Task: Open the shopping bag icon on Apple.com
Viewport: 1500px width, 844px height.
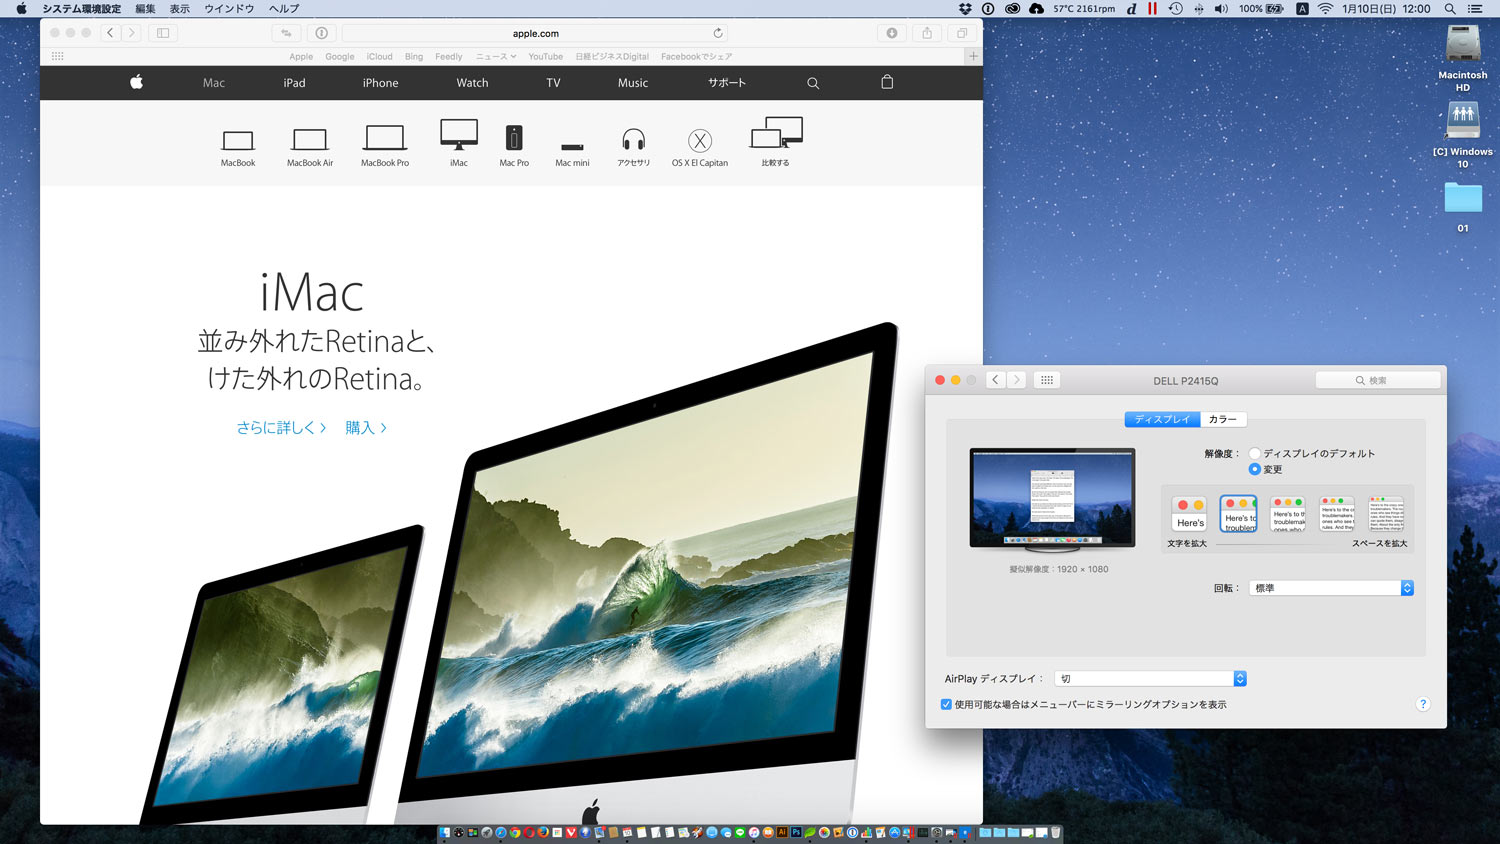Action: pyautogui.click(x=887, y=82)
